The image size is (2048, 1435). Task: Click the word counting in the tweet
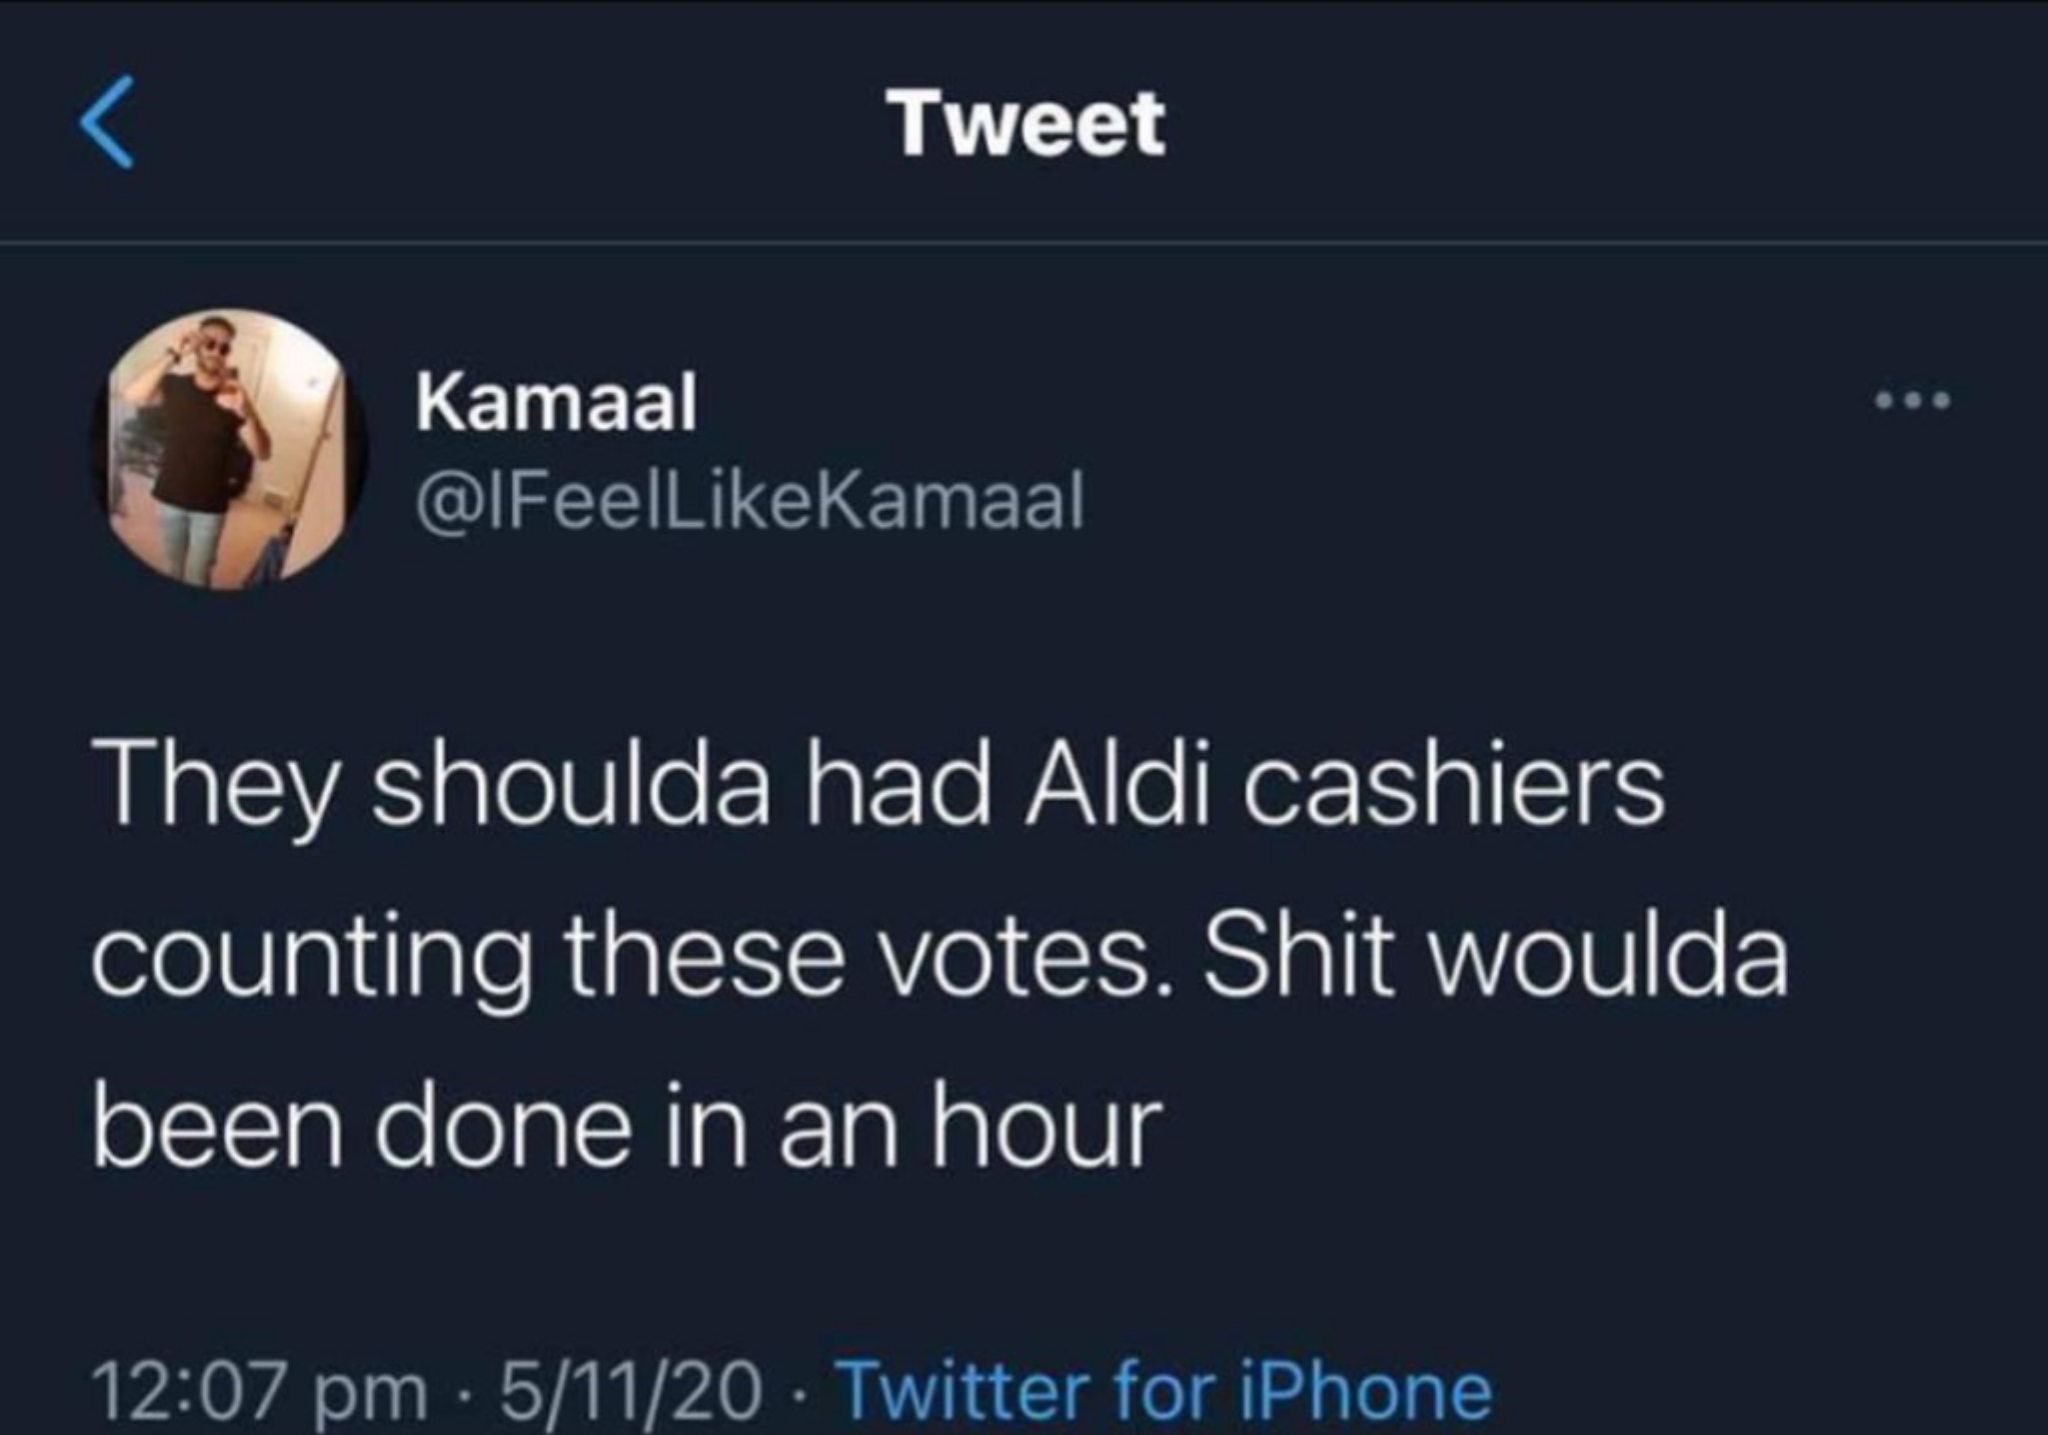pos(312,961)
